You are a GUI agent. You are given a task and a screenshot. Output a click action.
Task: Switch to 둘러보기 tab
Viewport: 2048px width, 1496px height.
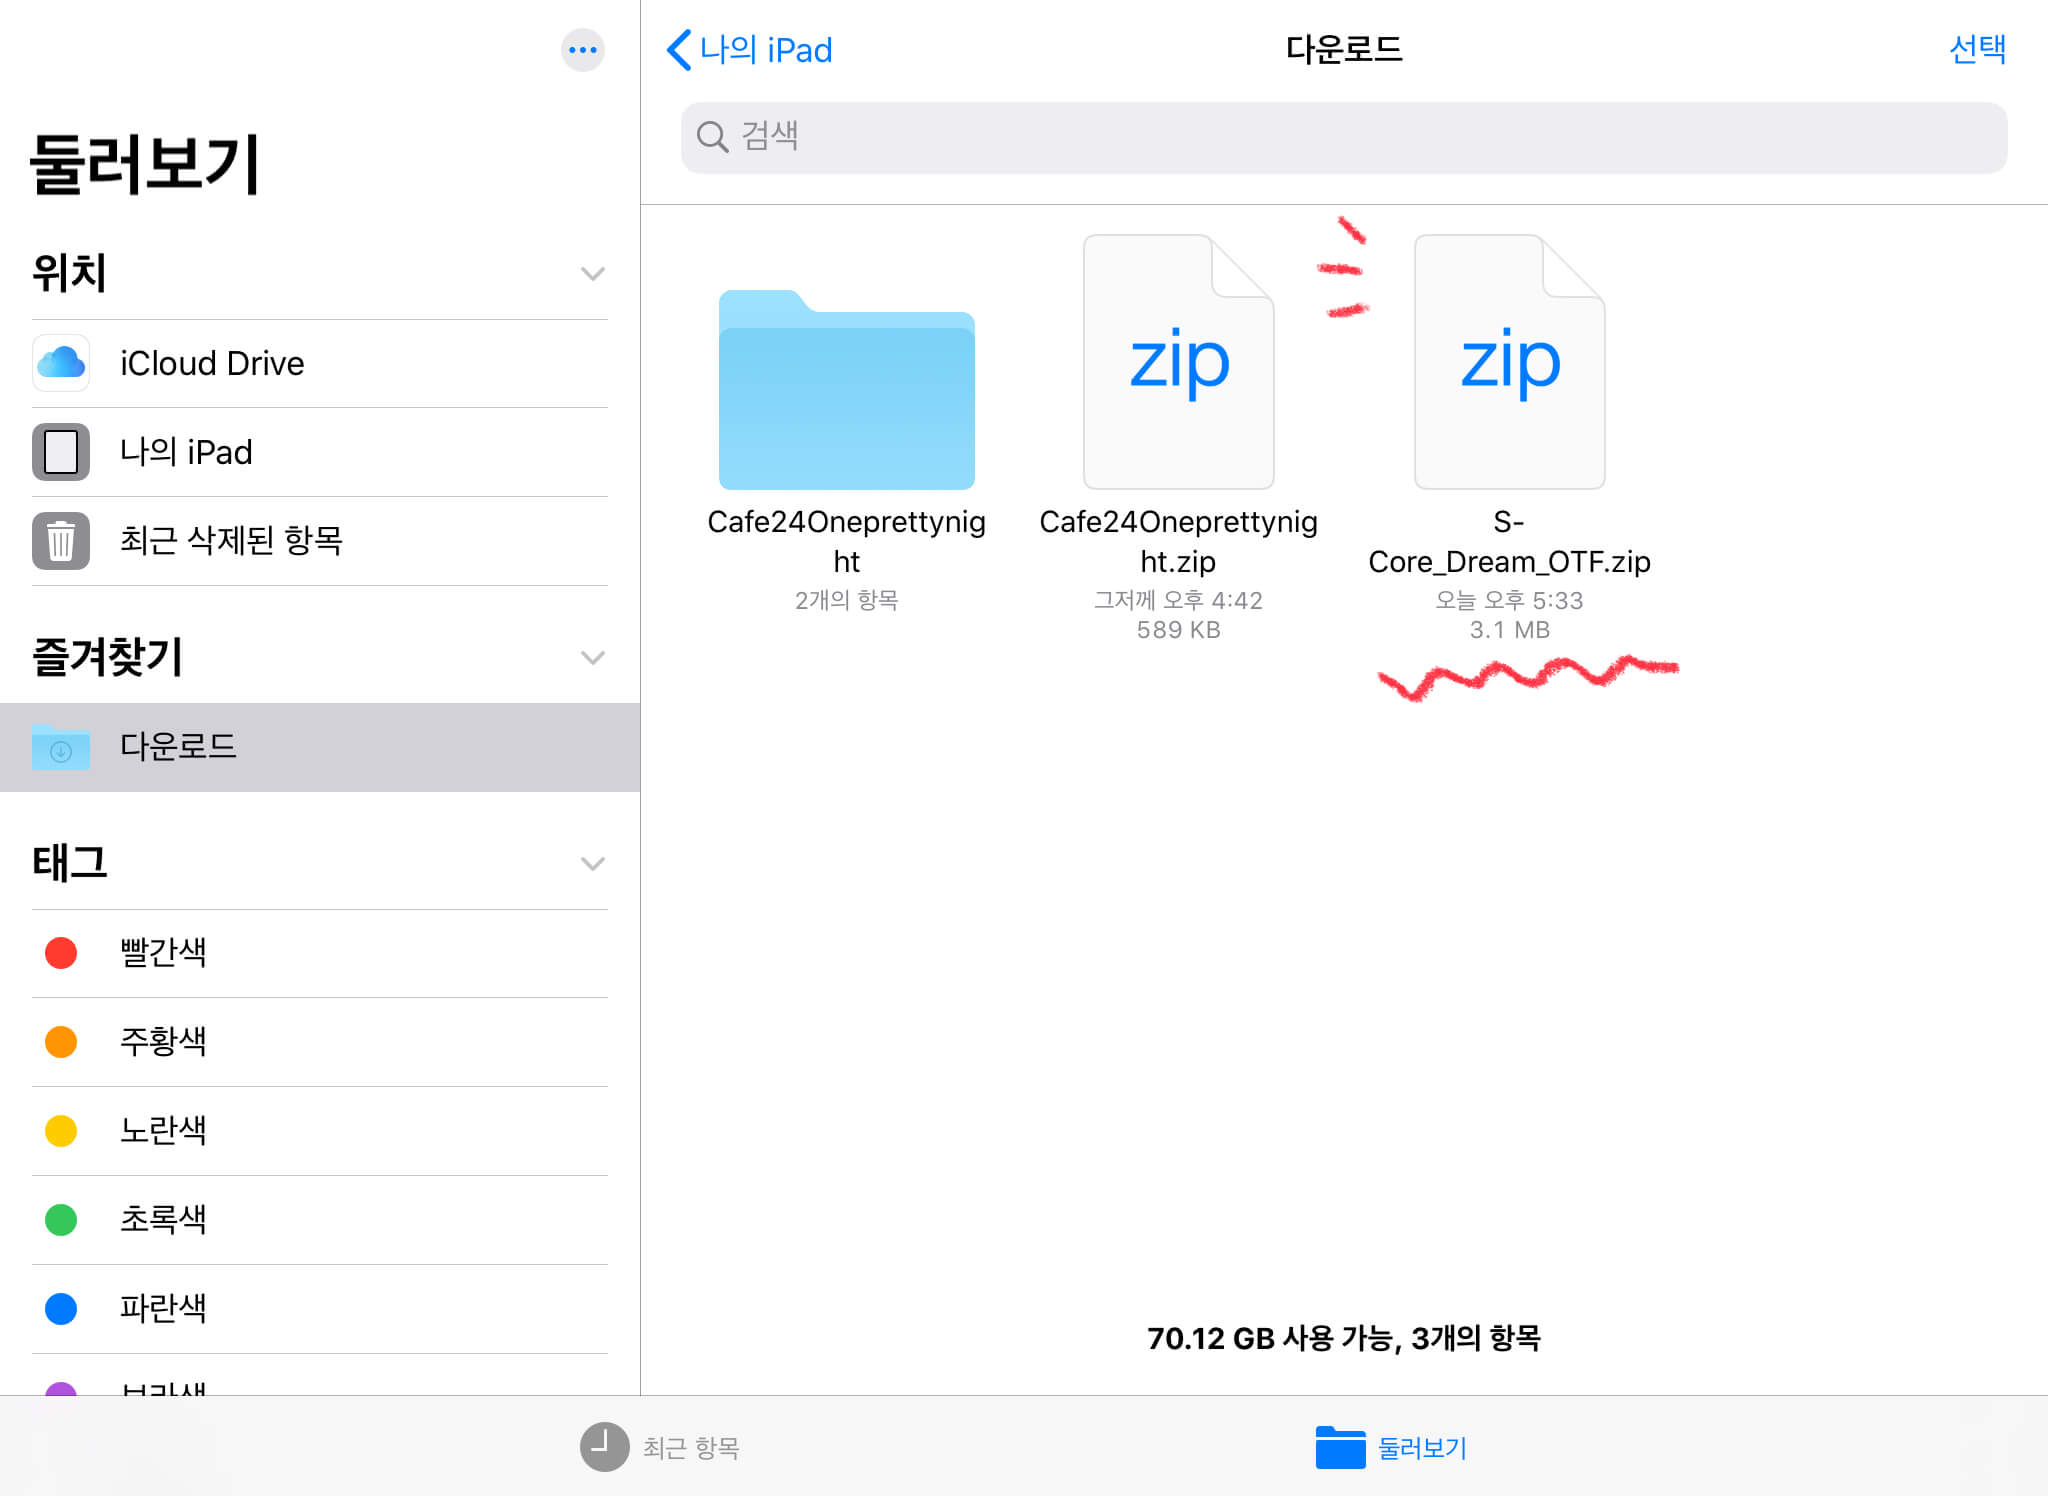click(x=1392, y=1447)
